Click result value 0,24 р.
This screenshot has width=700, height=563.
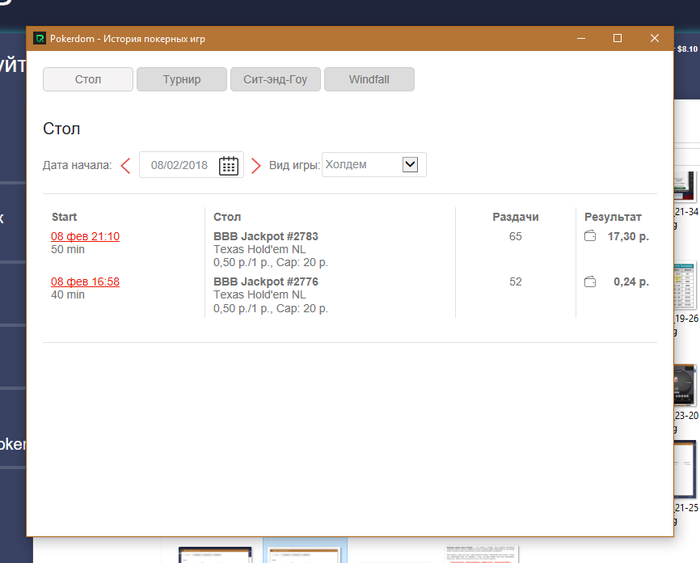(x=631, y=282)
